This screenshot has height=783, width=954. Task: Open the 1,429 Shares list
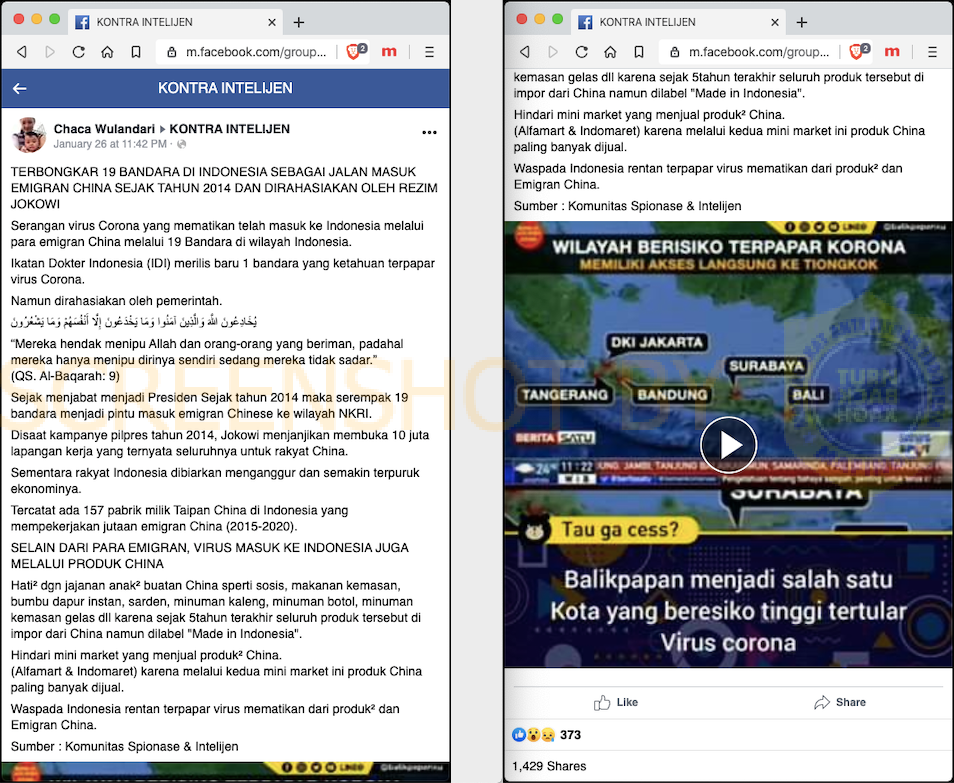point(548,766)
